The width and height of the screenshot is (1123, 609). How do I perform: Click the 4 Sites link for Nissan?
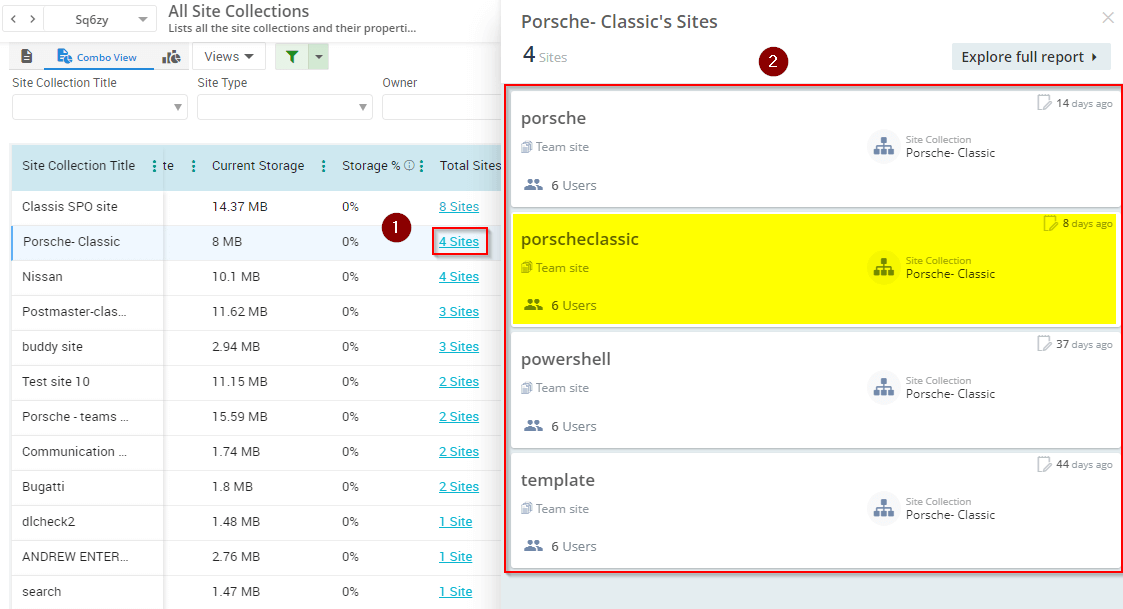click(458, 277)
